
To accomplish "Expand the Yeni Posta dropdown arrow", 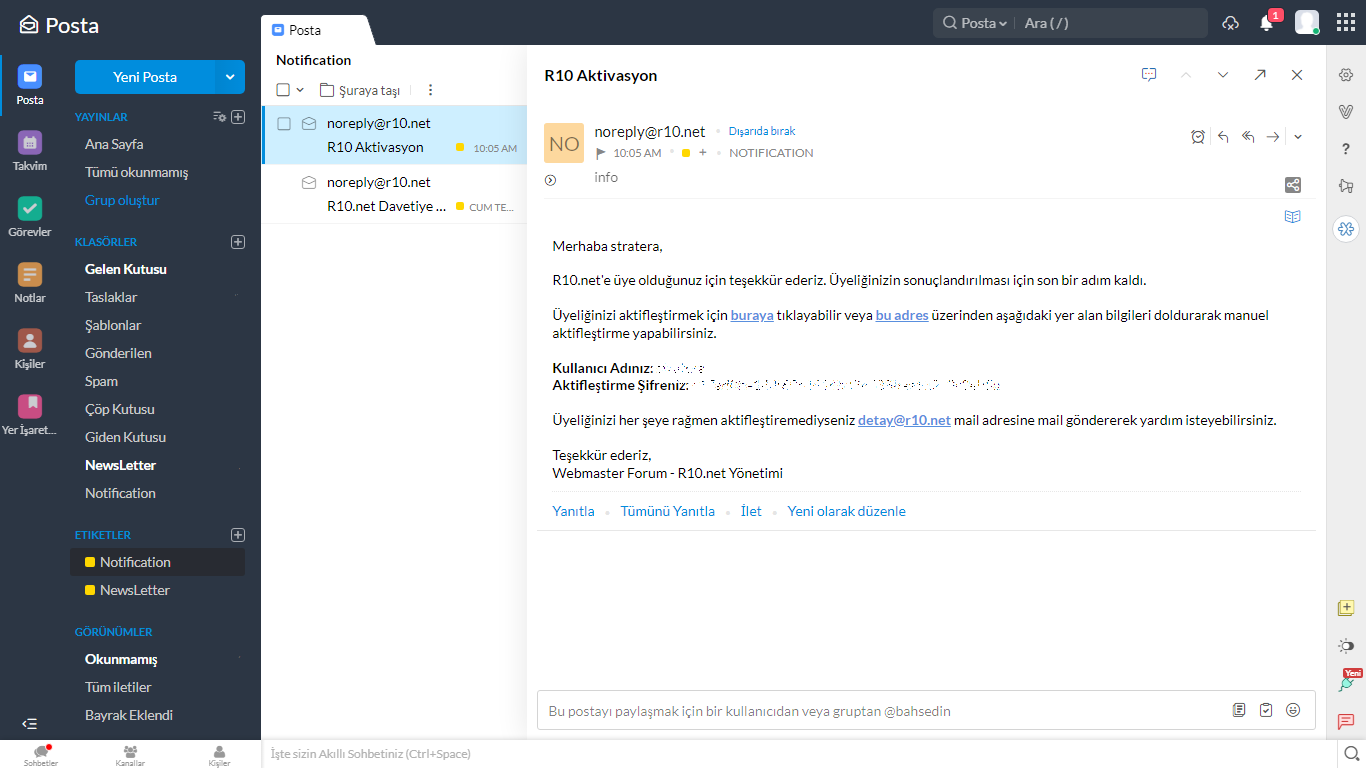I will point(230,77).
